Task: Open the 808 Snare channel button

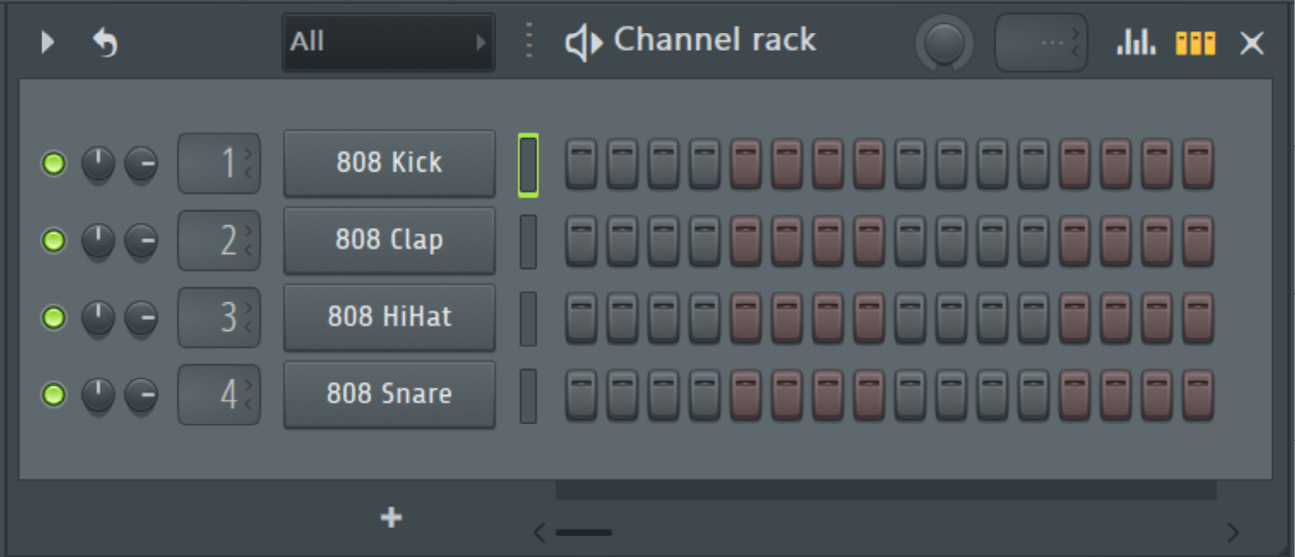Action: [389, 394]
